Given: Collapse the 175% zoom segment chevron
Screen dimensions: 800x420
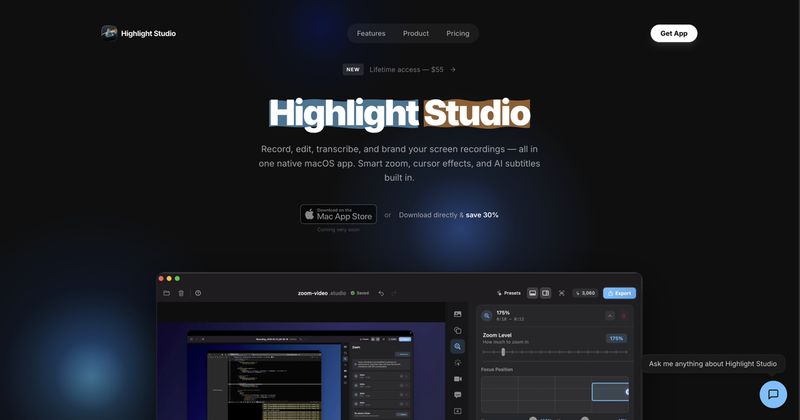Looking at the screenshot, I should tap(610, 316).
